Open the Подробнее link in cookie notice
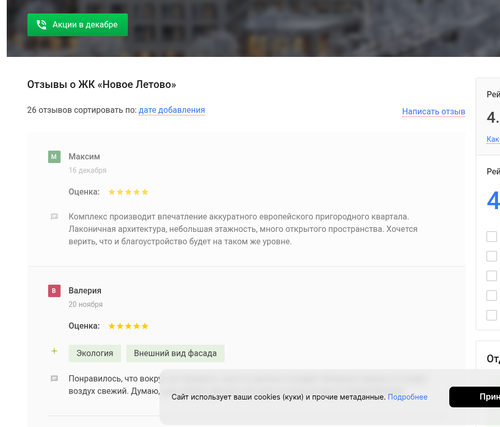 click(x=407, y=397)
